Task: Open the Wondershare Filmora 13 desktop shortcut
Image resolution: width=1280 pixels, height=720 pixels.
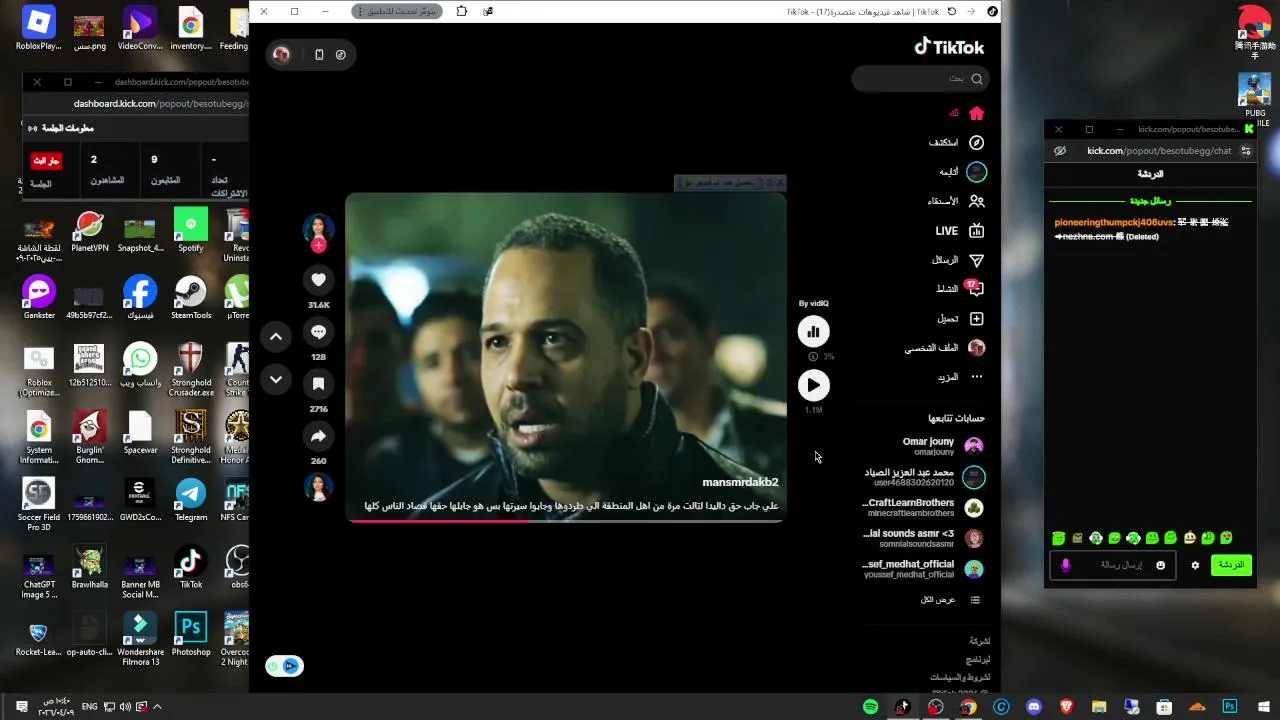Action: tap(140, 639)
